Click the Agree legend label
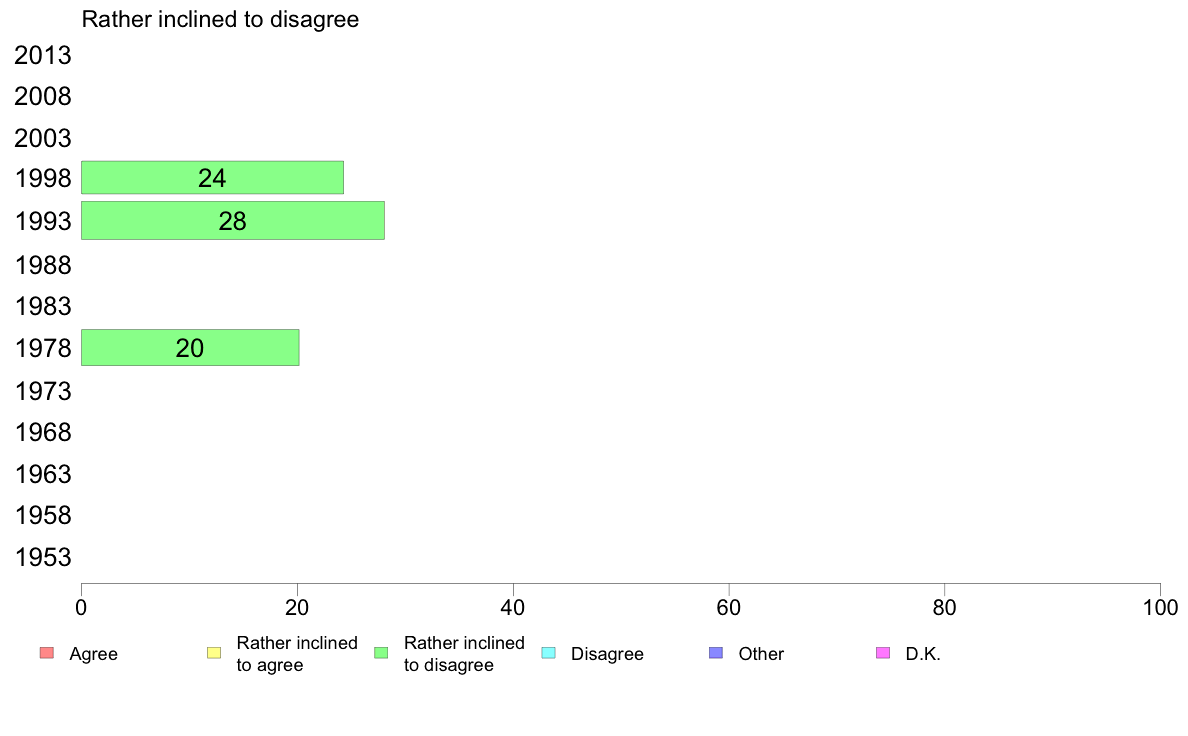 pos(93,654)
